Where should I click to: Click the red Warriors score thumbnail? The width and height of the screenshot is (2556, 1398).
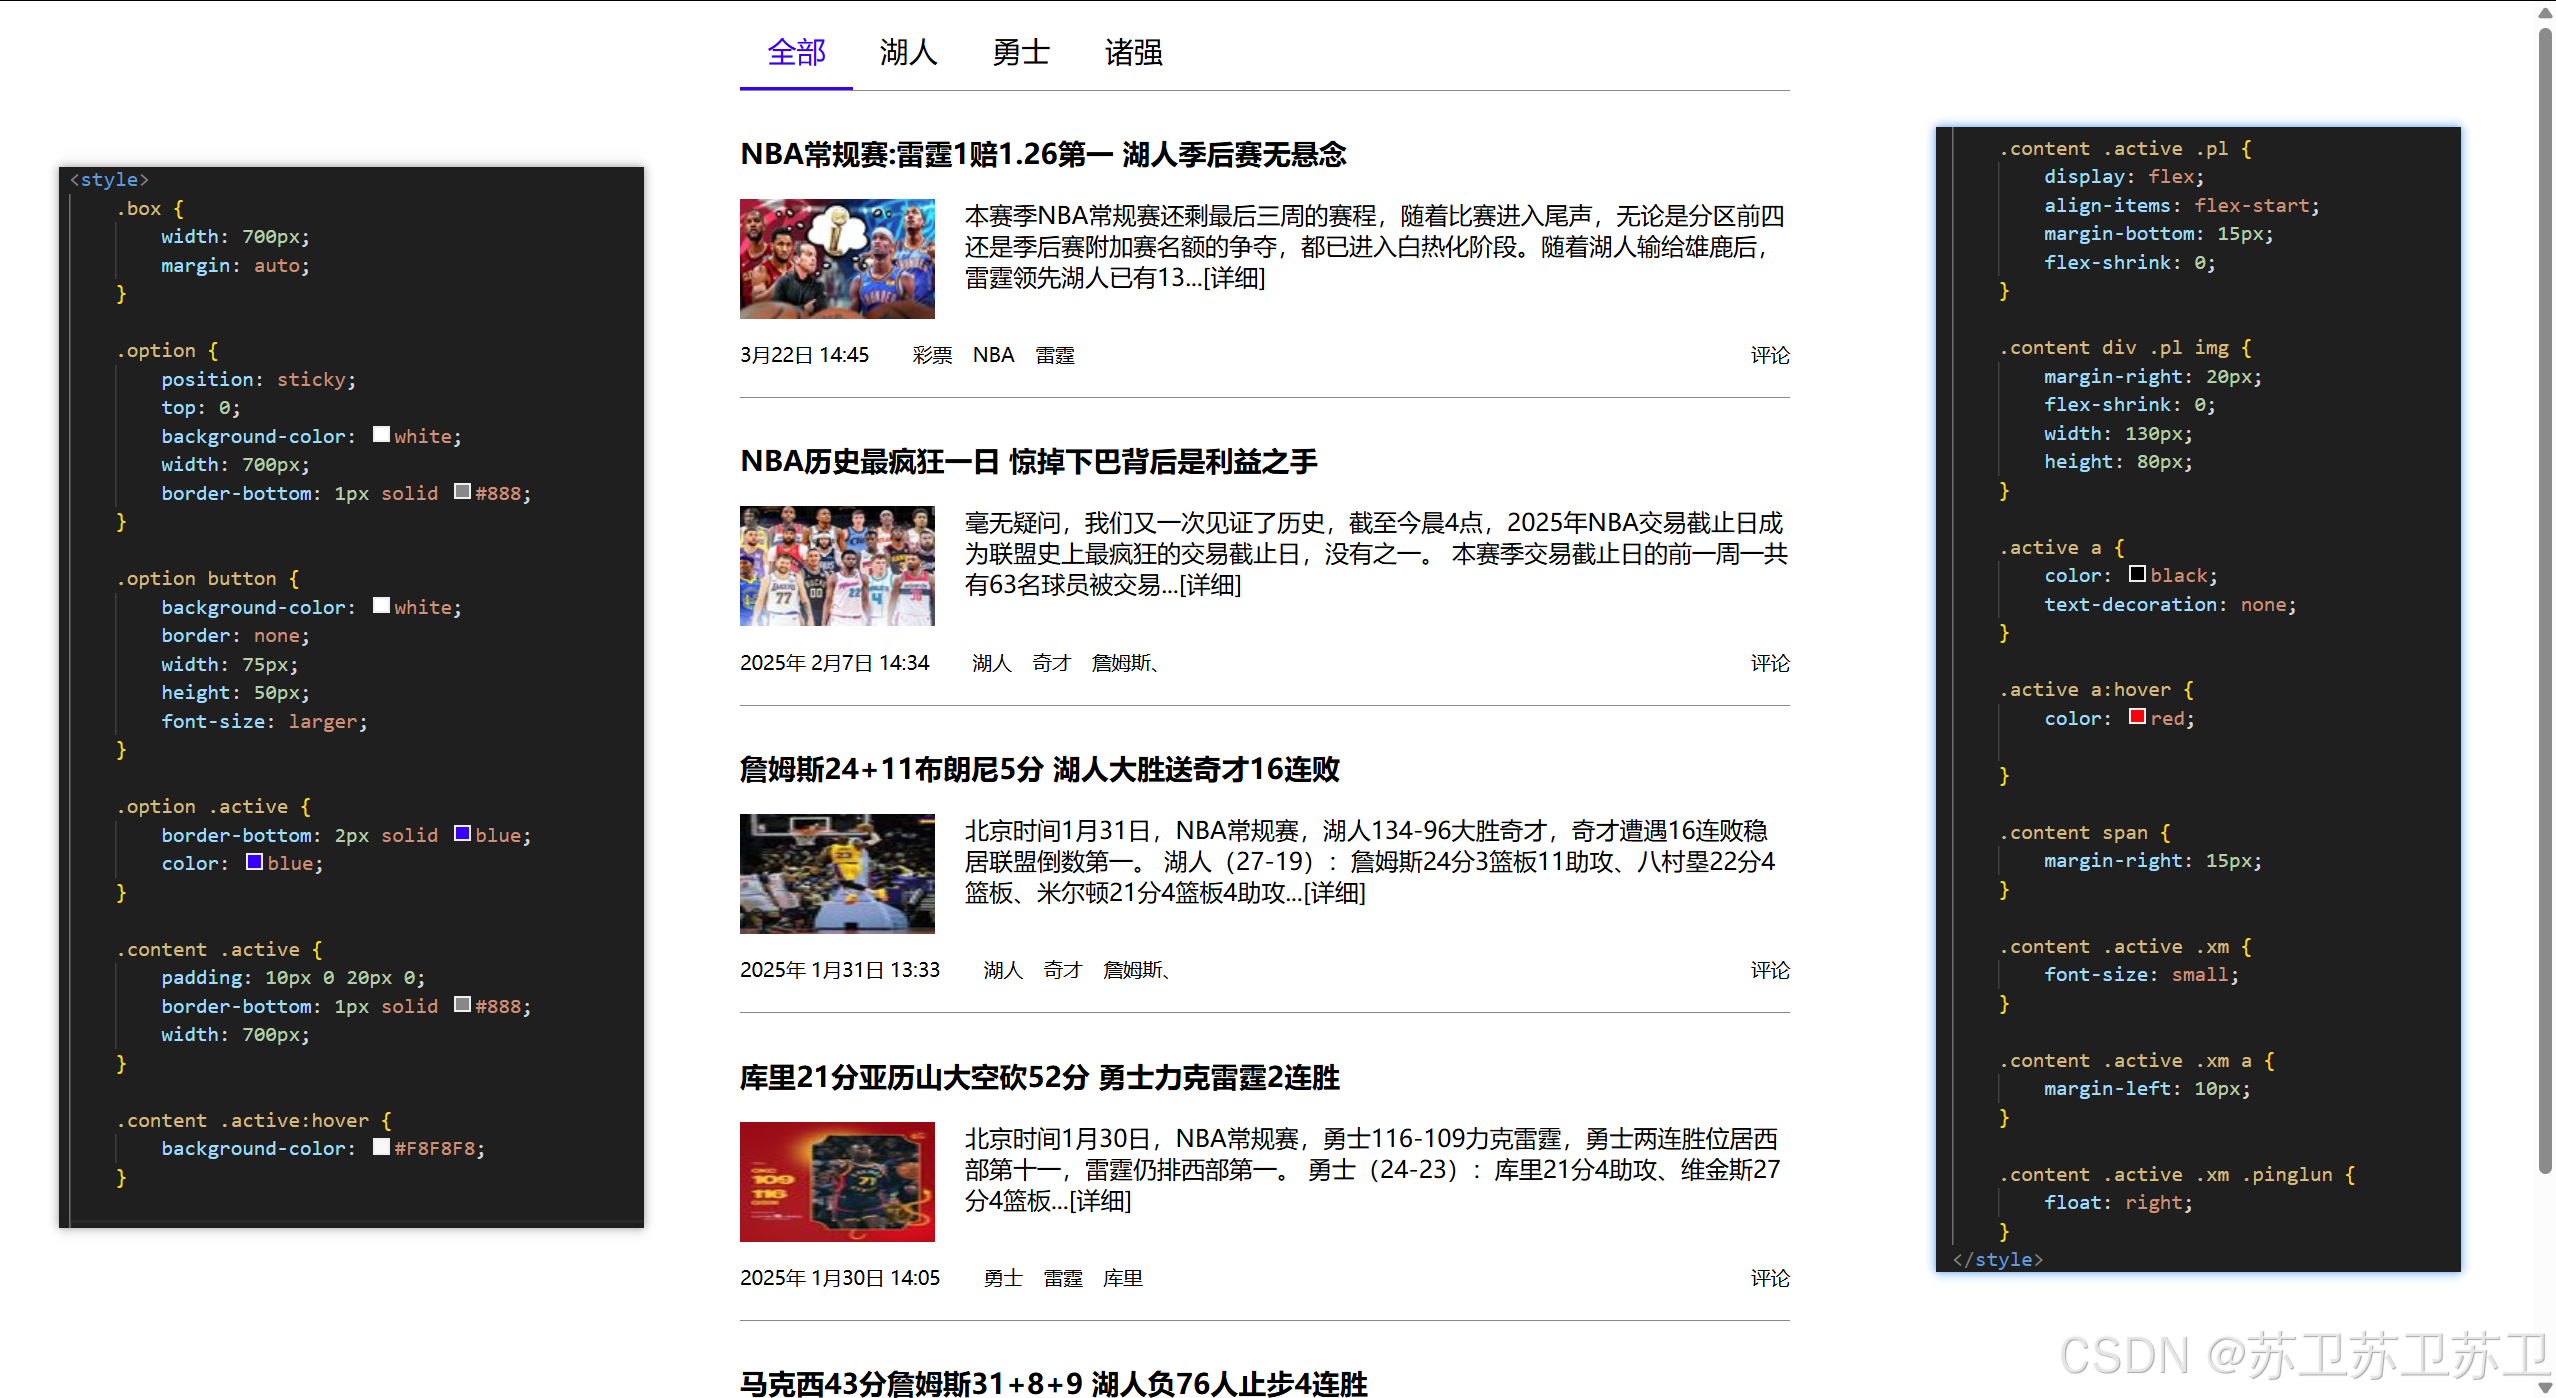click(x=837, y=1181)
